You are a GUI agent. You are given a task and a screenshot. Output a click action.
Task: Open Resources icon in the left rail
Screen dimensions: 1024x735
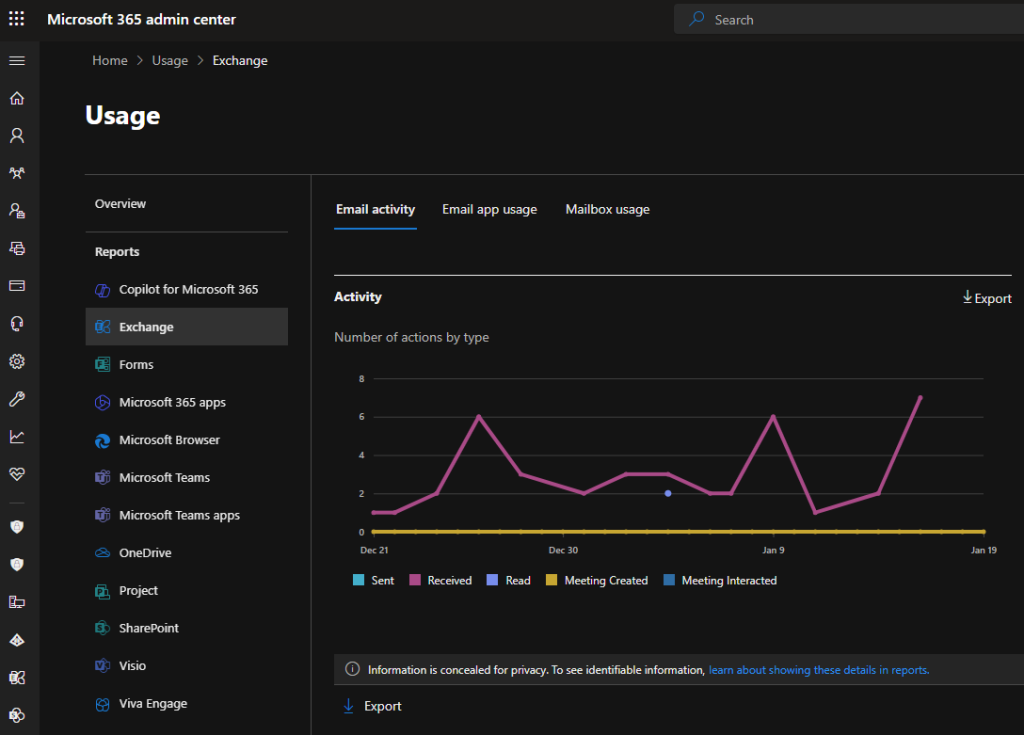17,248
